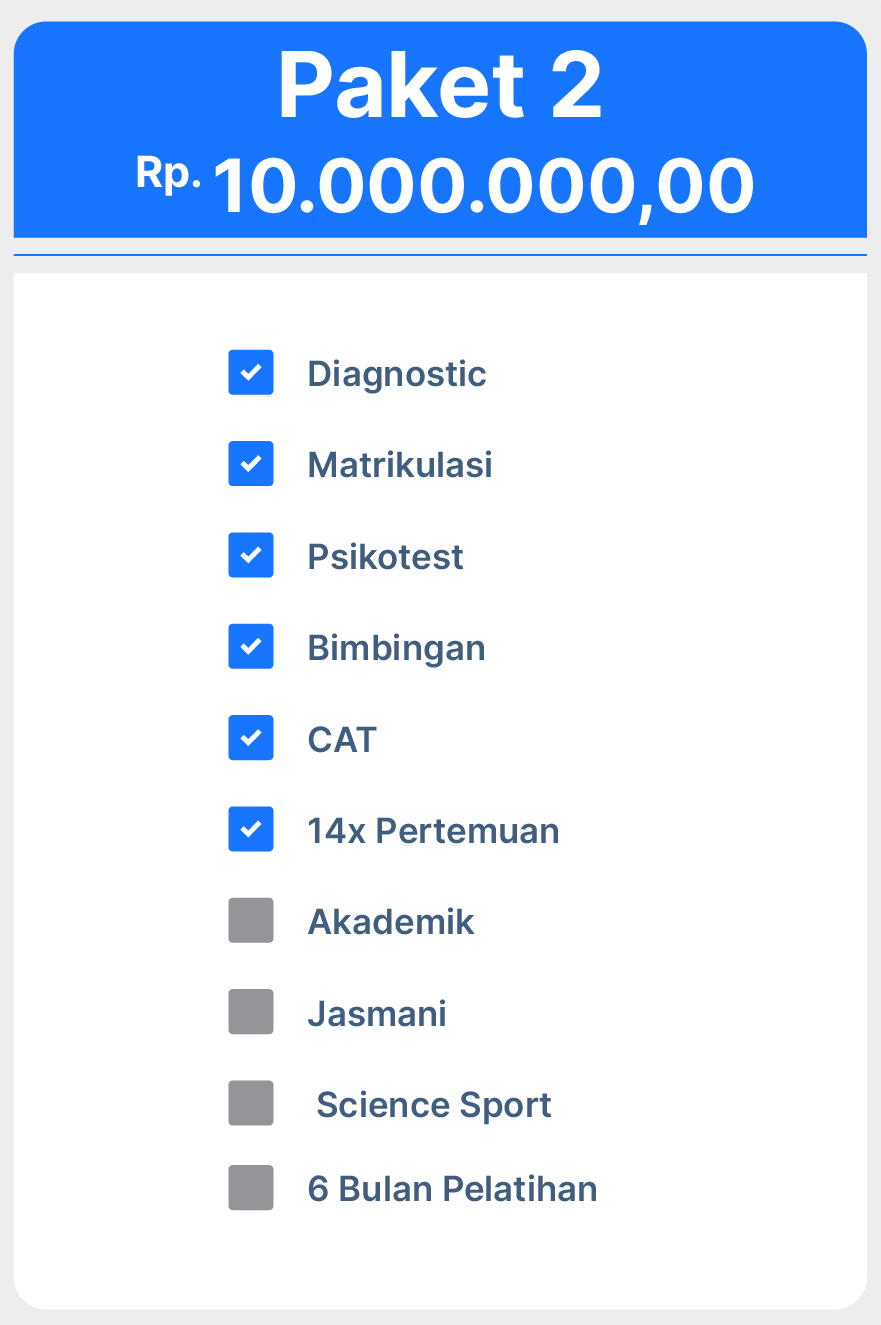Click the 6 Bulan Pelatihan label
This screenshot has width=881, height=1325.
(452, 1189)
